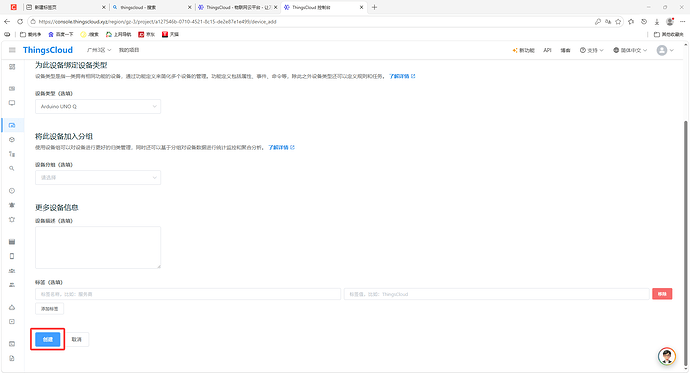Select the highlighted devices icon in left sidebar
The width and height of the screenshot is (690, 373).
pyautogui.click(x=12, y=125)
